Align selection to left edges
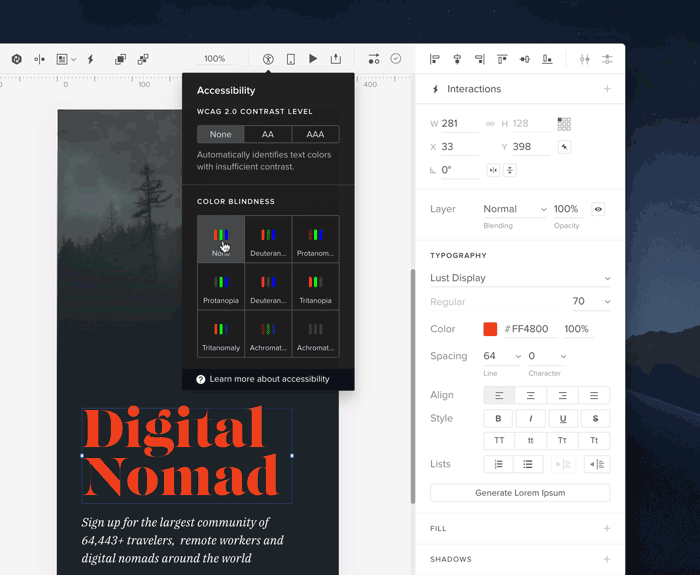 click(434, 59)
